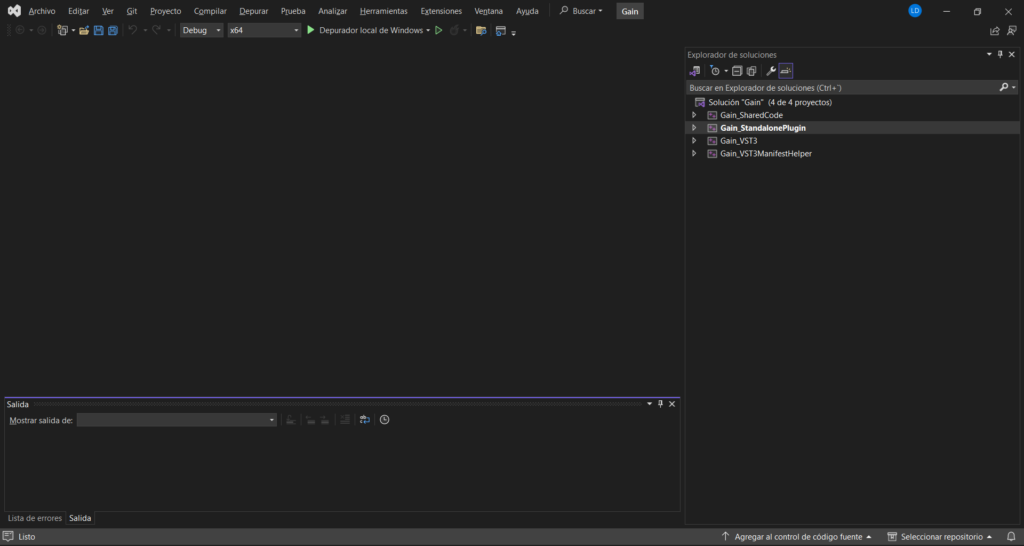1024x546 pixels.
Task: Navigate backward with the back arrow
Action: (20, 31)
